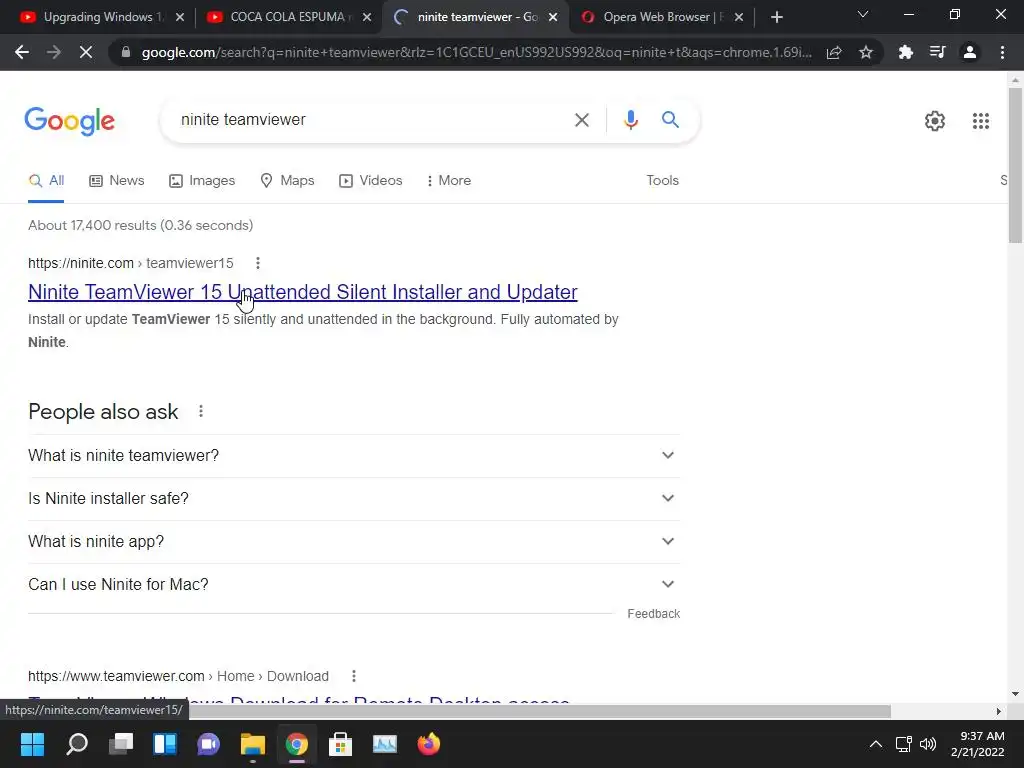1024x768 pixels.
Task: Click the horizontal scrollbar thumb
Action: 539,711
